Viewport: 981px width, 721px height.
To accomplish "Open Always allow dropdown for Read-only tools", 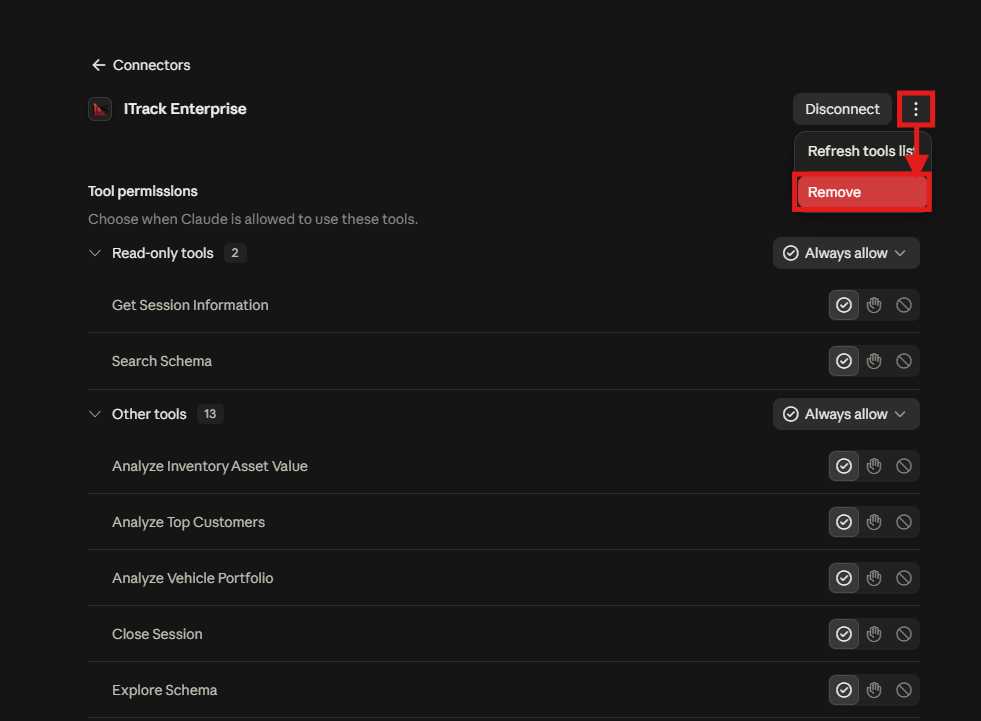I will point(846,253).
